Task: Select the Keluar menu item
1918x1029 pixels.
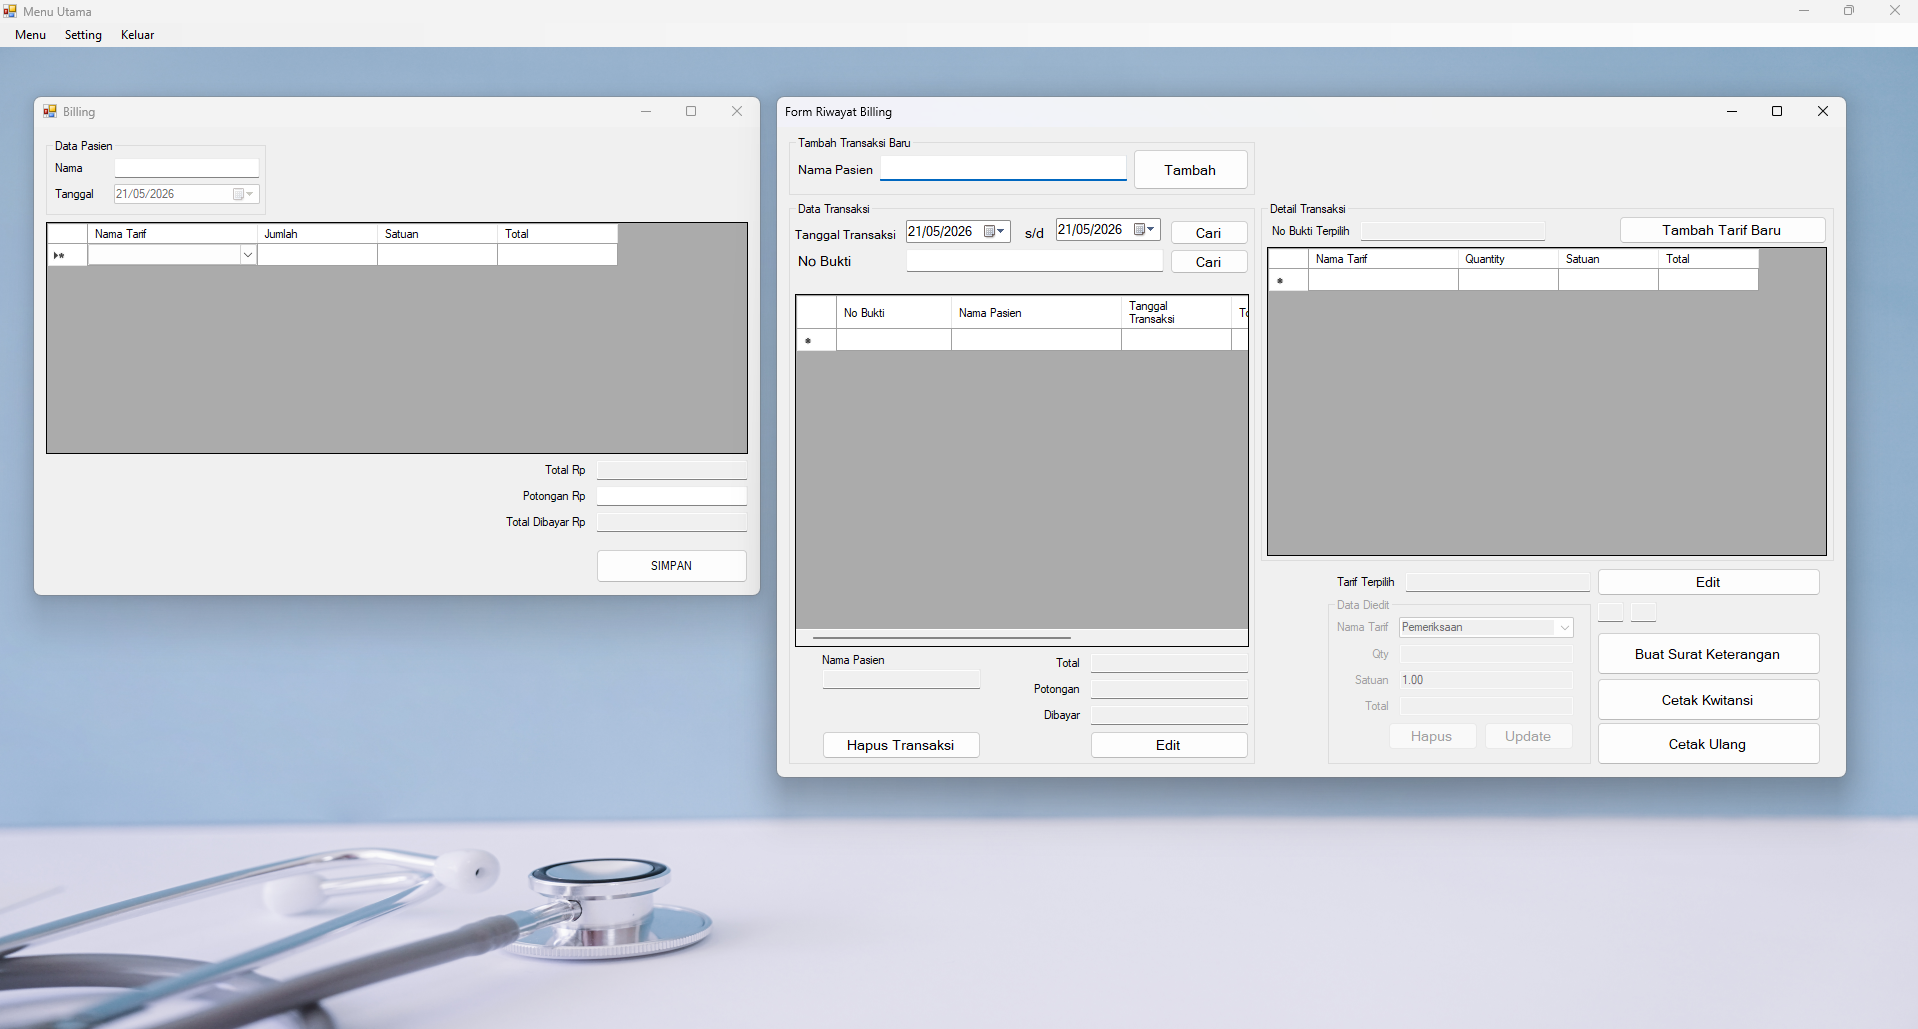Action: point(138,34)
